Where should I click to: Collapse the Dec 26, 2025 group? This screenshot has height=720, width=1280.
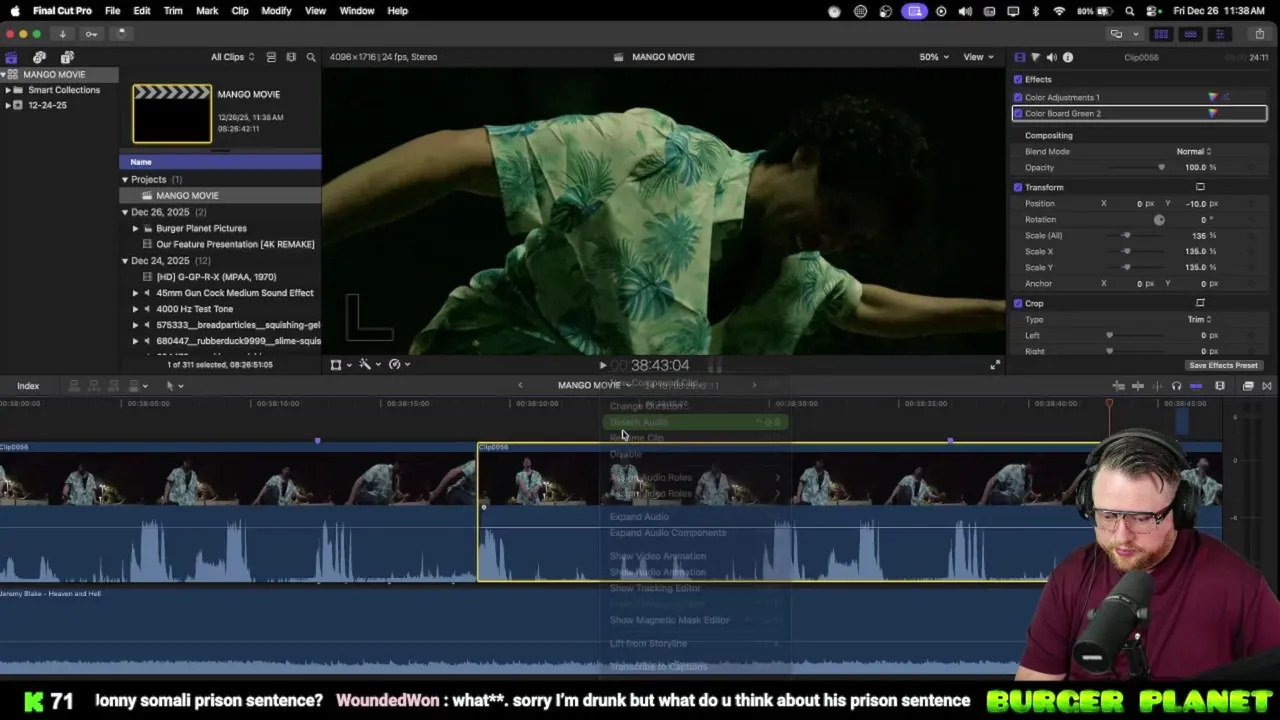coord(125,212)
